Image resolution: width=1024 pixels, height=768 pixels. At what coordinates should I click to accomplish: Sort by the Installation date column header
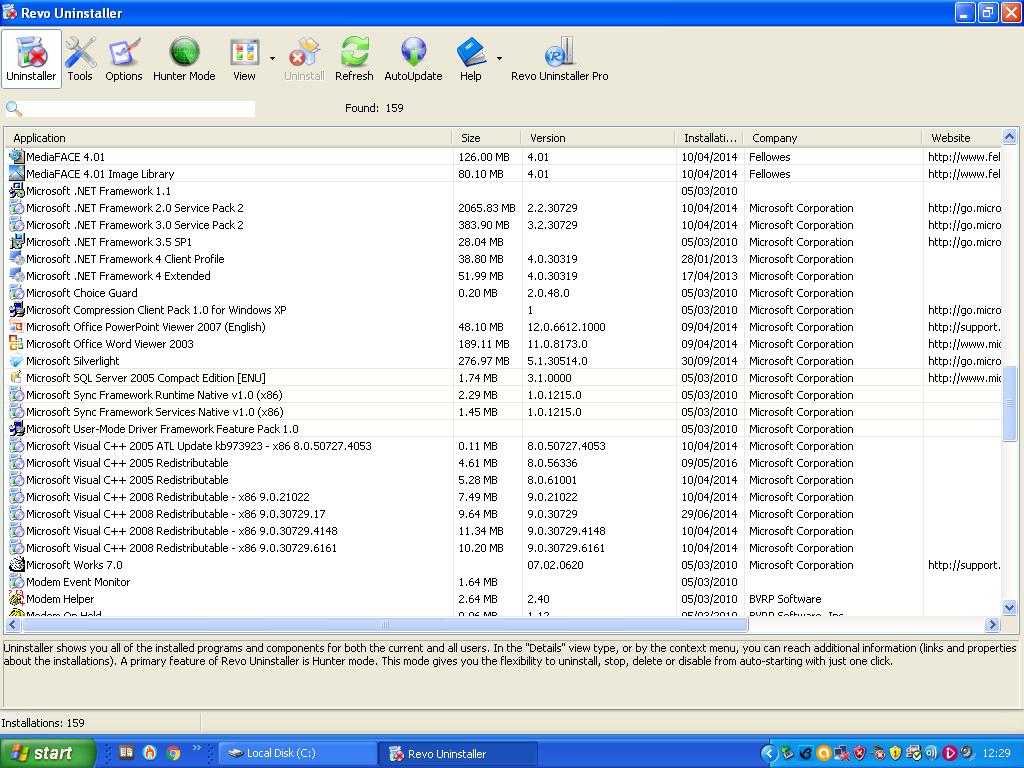pos(709,138)
